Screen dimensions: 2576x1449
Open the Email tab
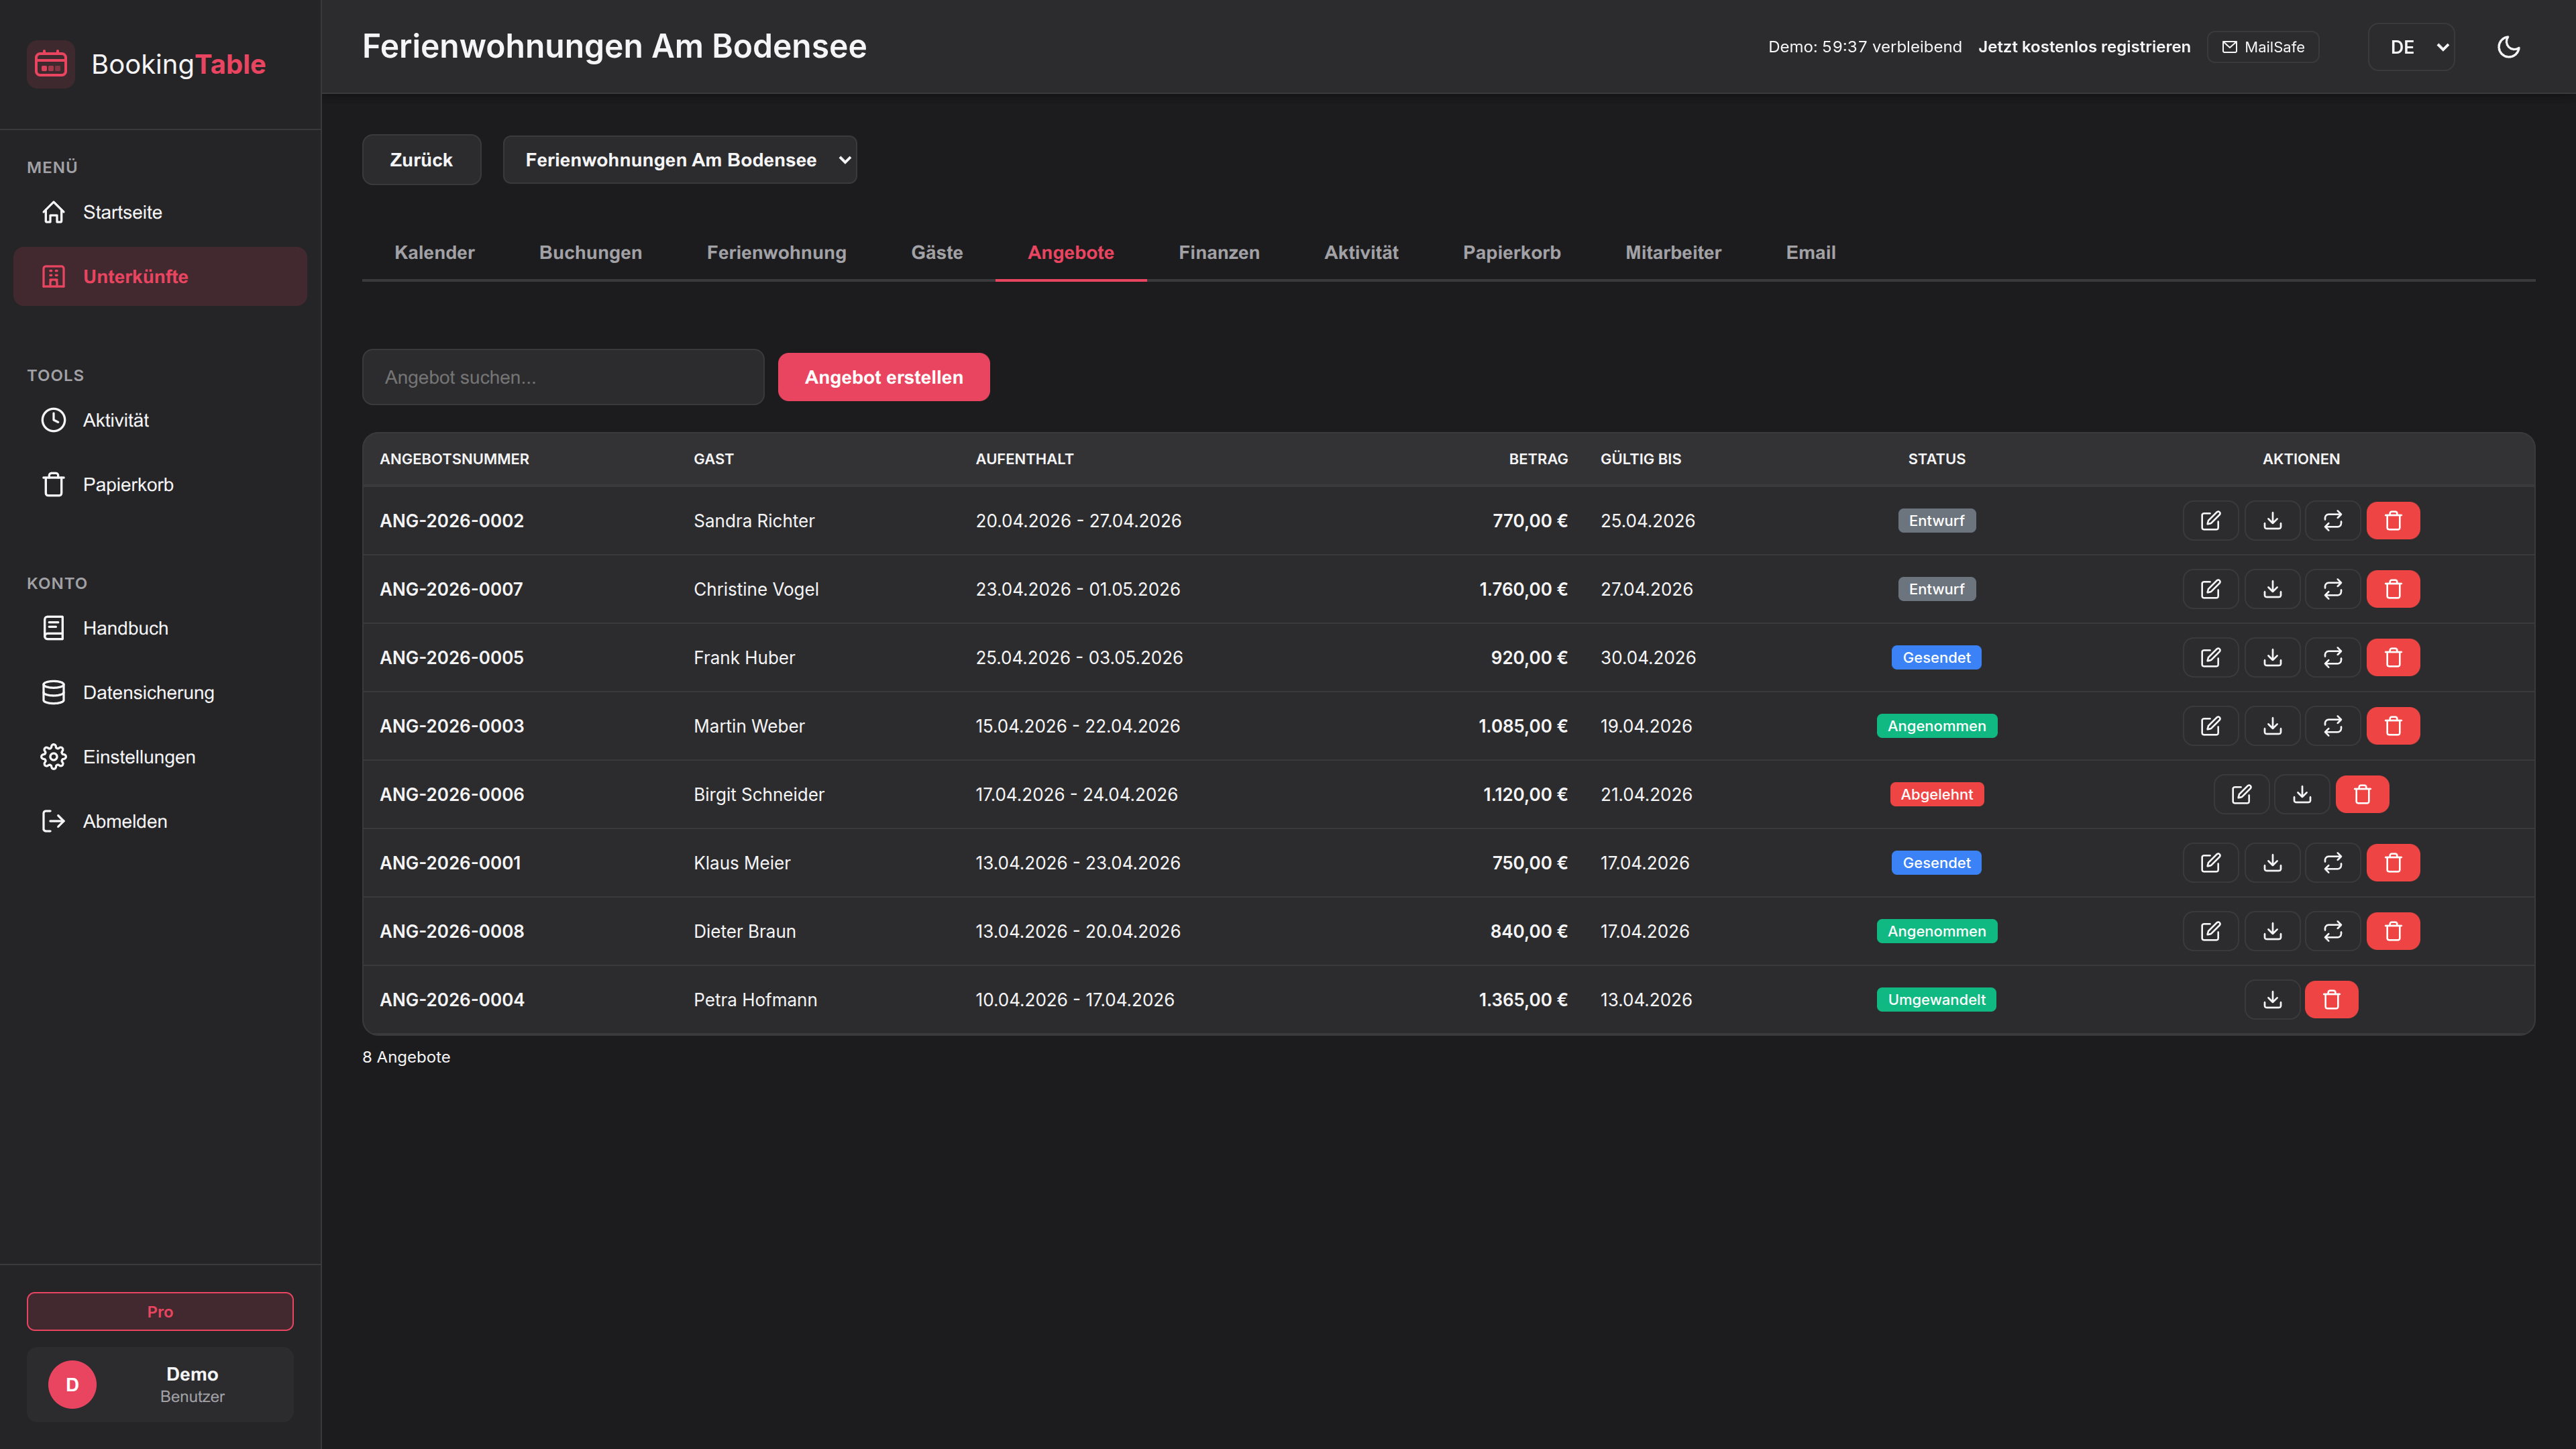pyautogui.click(x=1811, y=253)
